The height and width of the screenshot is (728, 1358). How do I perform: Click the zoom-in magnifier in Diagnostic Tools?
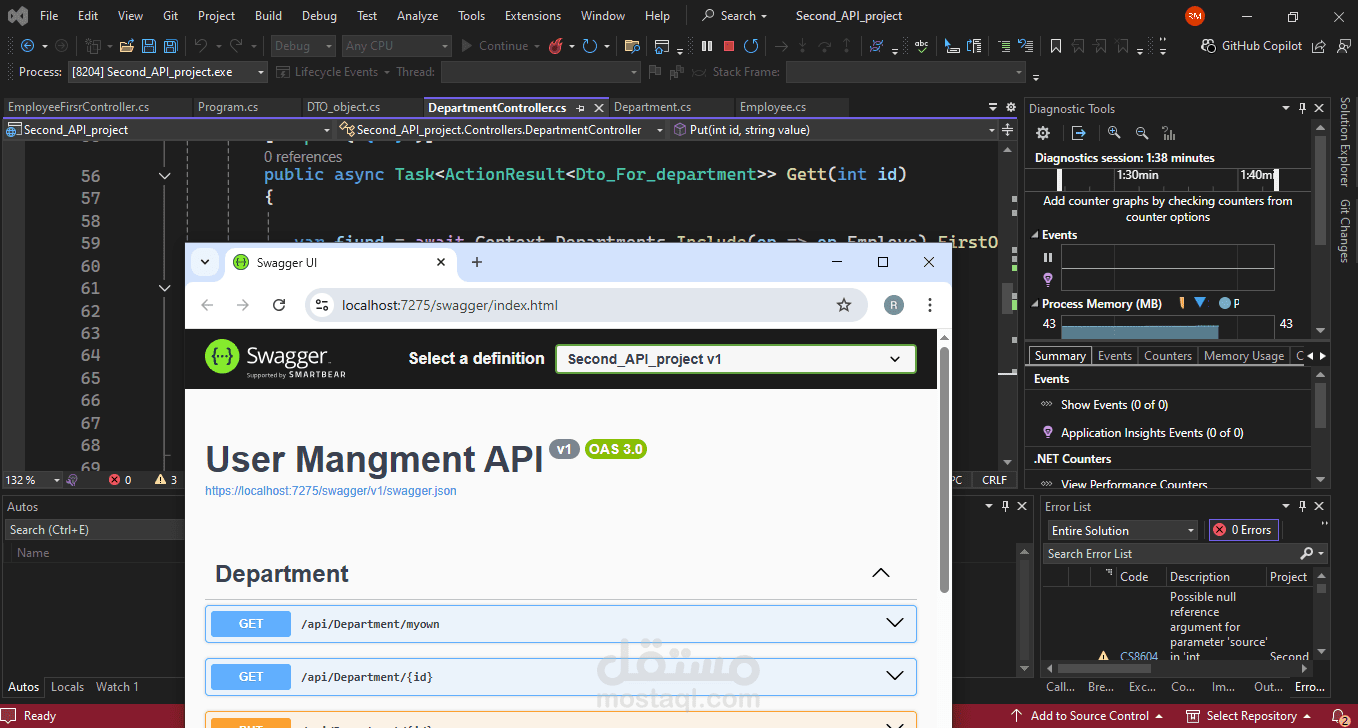point(1113,132)
